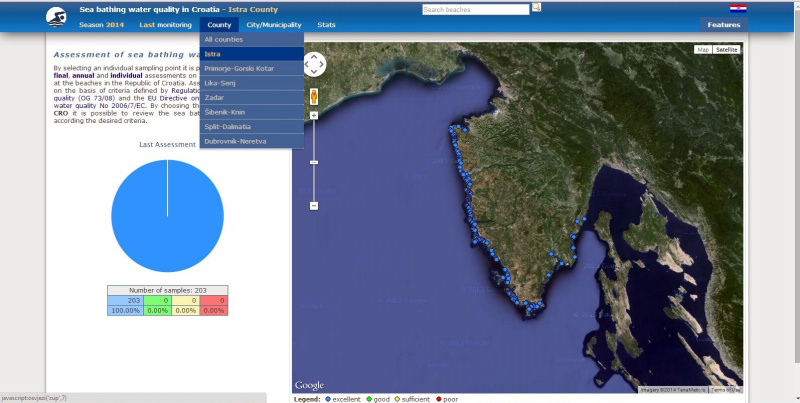Click the swimmer logo icon

coord(57,17)
